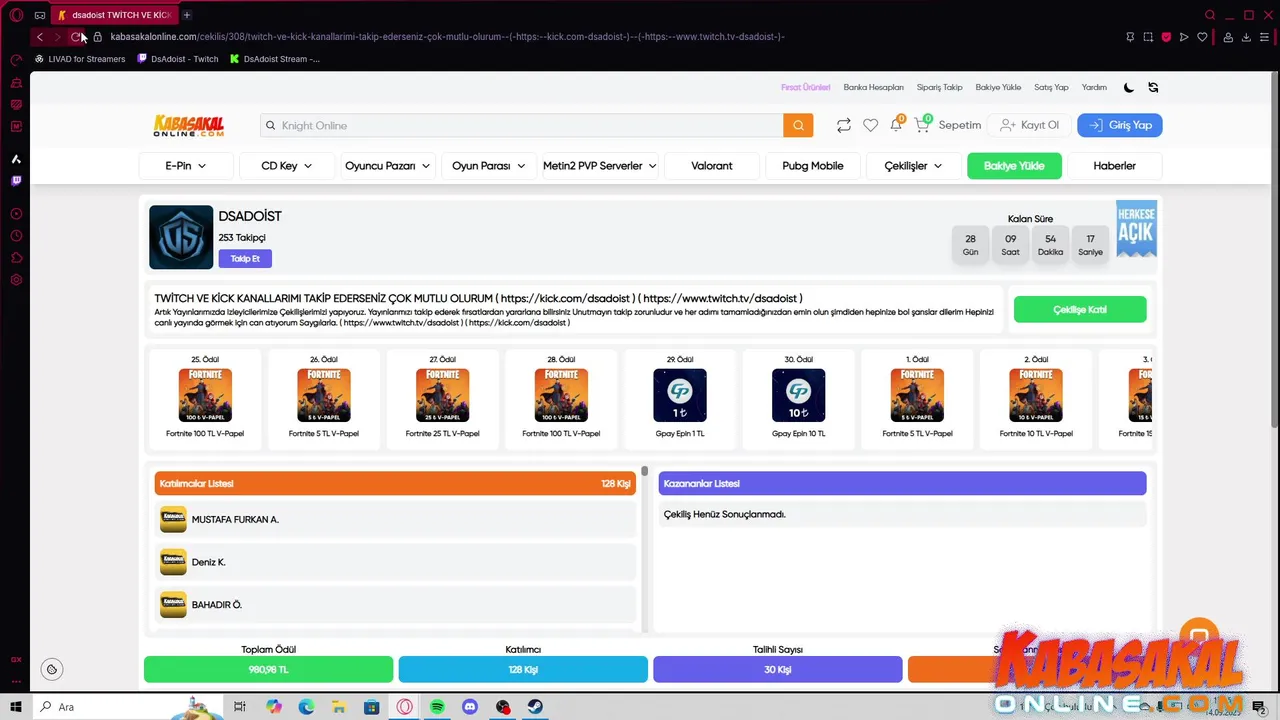
Task: Expand the Oyuncu Pazarı dropdown
Action: pyautogui.click(x=387, y=166)
